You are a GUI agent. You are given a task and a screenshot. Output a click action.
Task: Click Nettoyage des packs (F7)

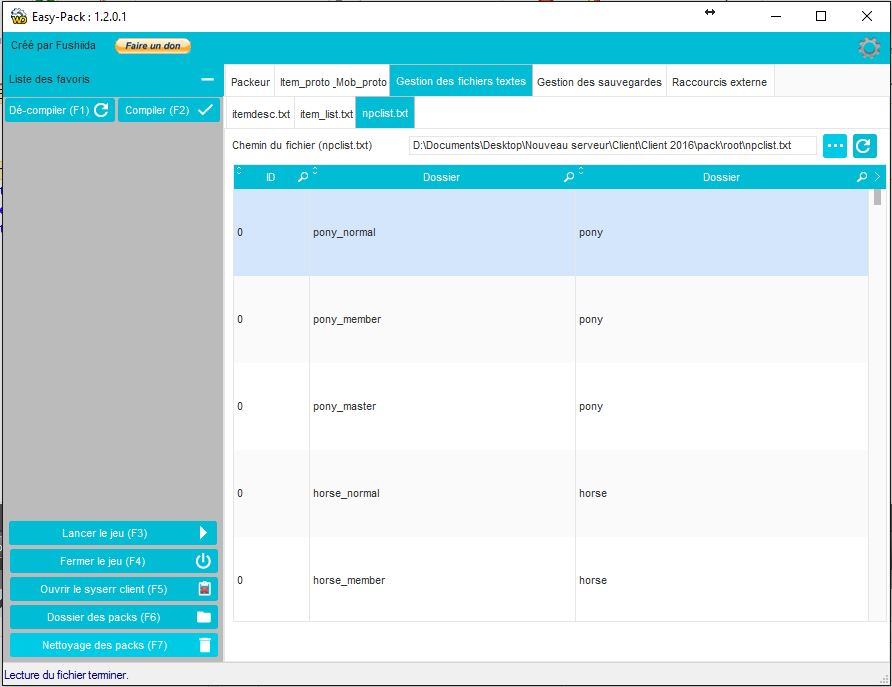click(x=113, y=645)
